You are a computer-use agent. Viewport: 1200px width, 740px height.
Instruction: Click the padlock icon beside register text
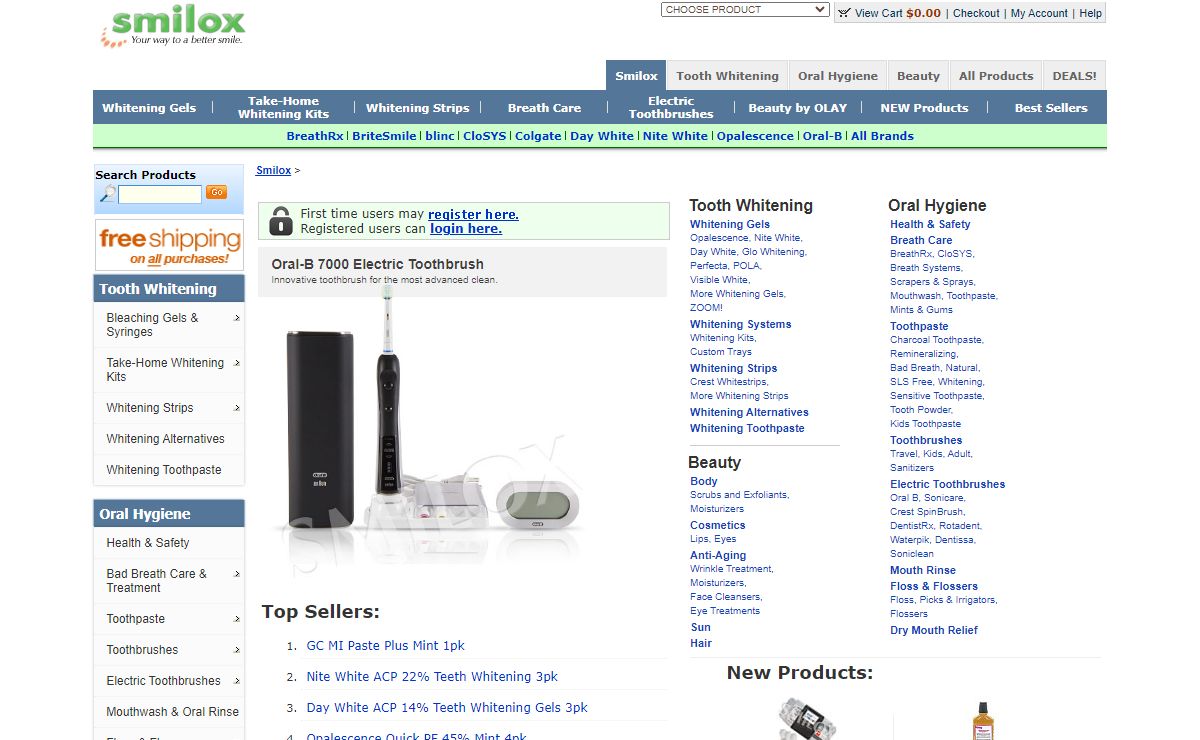point(281,221)
